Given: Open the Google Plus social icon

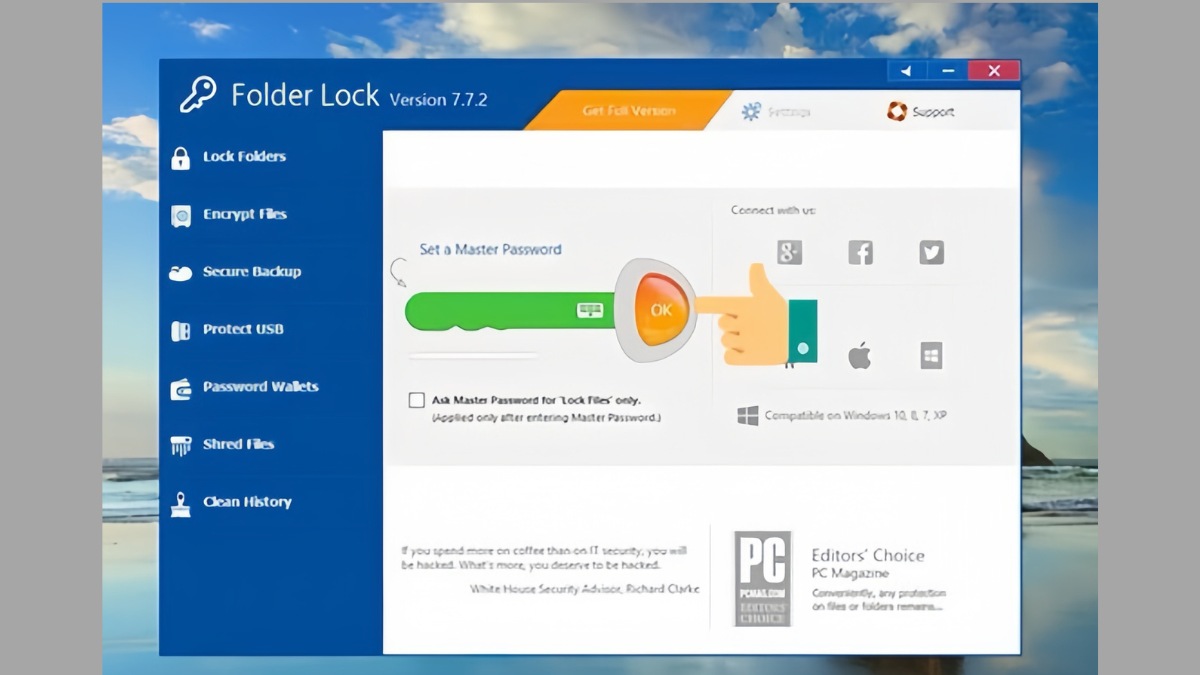Looking at the screenshot, I should 790,252.
